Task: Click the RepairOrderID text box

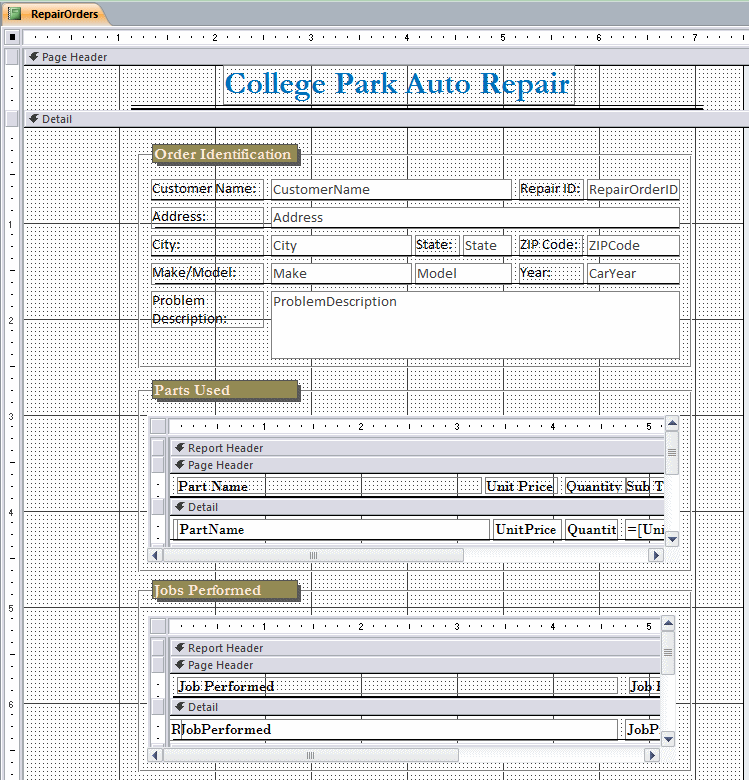Action: [633, 190]
